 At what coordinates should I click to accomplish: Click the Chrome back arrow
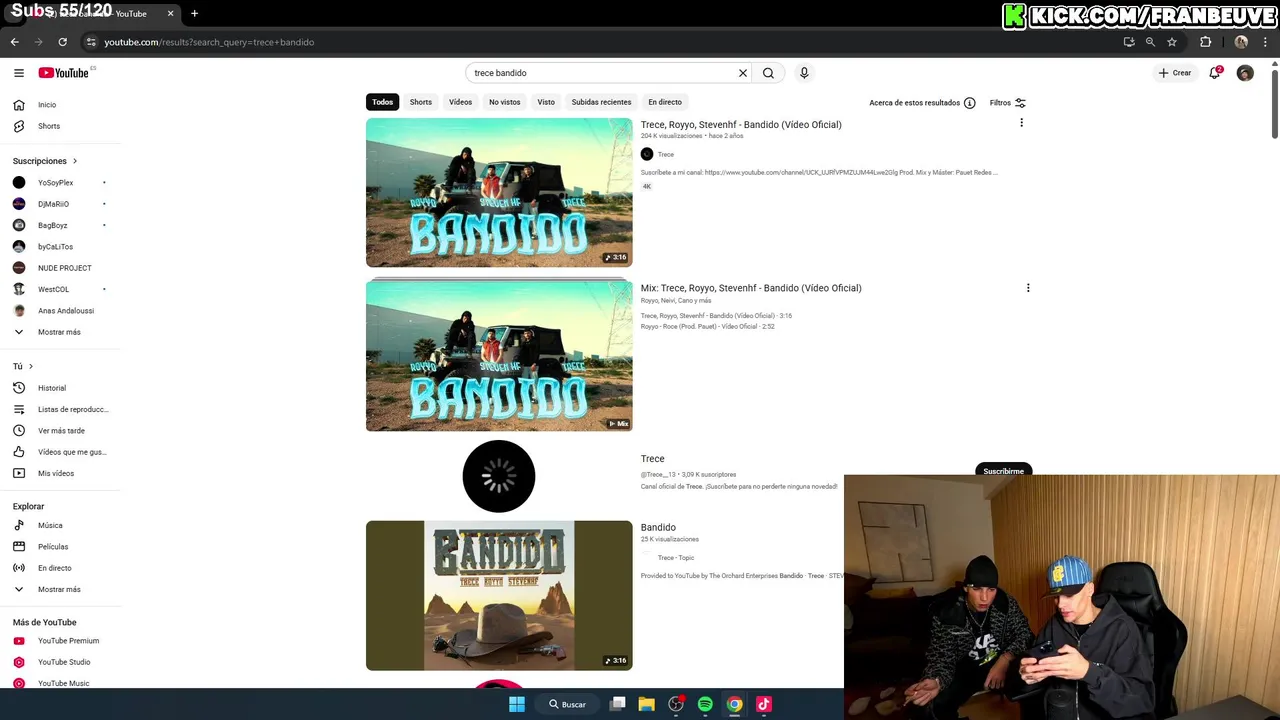pos(14,42)
